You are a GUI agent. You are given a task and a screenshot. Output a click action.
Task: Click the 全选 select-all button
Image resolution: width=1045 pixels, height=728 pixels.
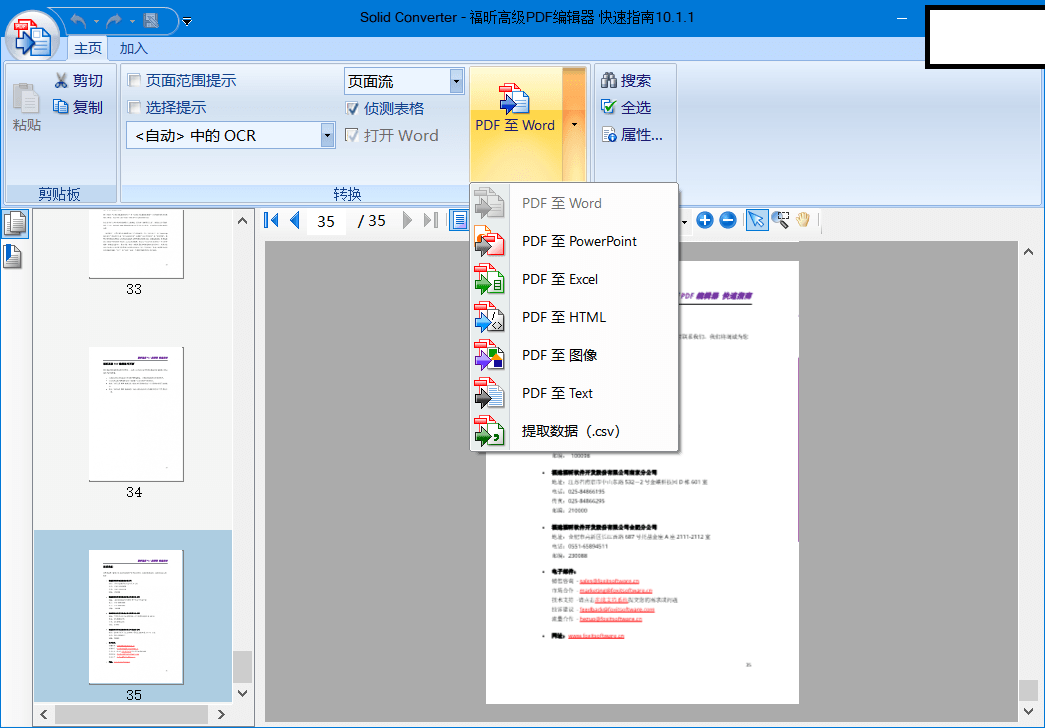coord(626,107)
